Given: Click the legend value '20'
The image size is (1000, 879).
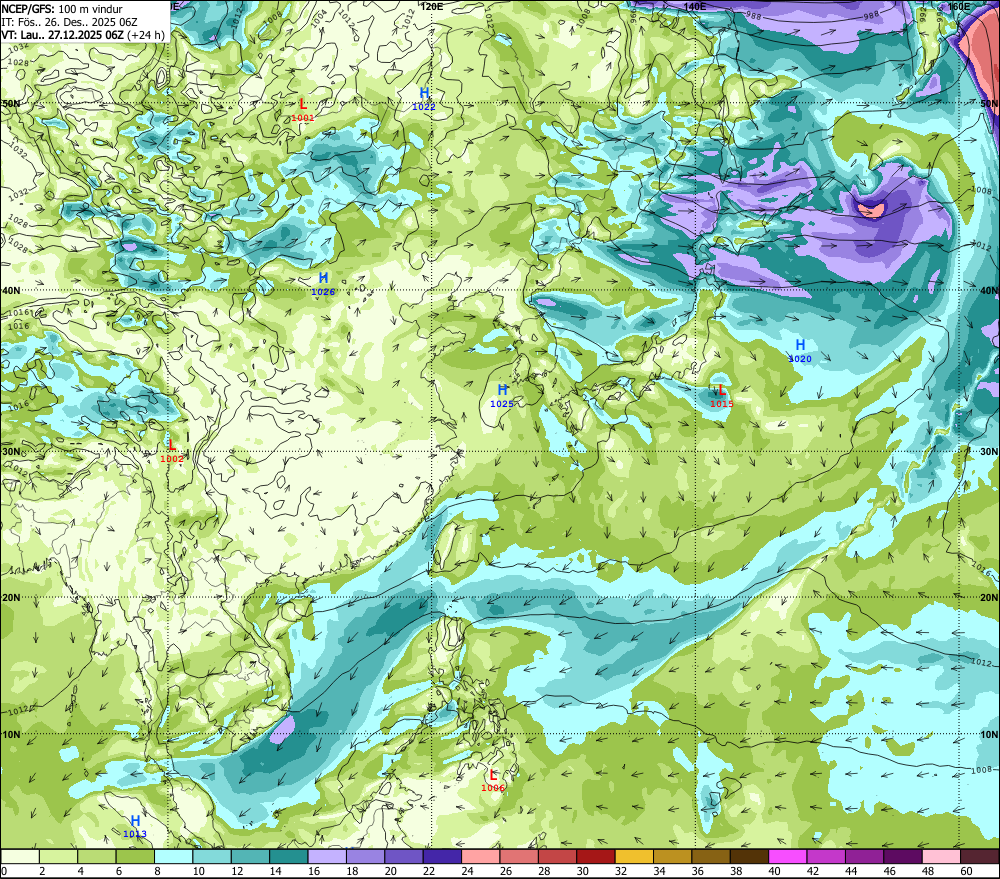Looking at the screenshot, I should 390,871.
